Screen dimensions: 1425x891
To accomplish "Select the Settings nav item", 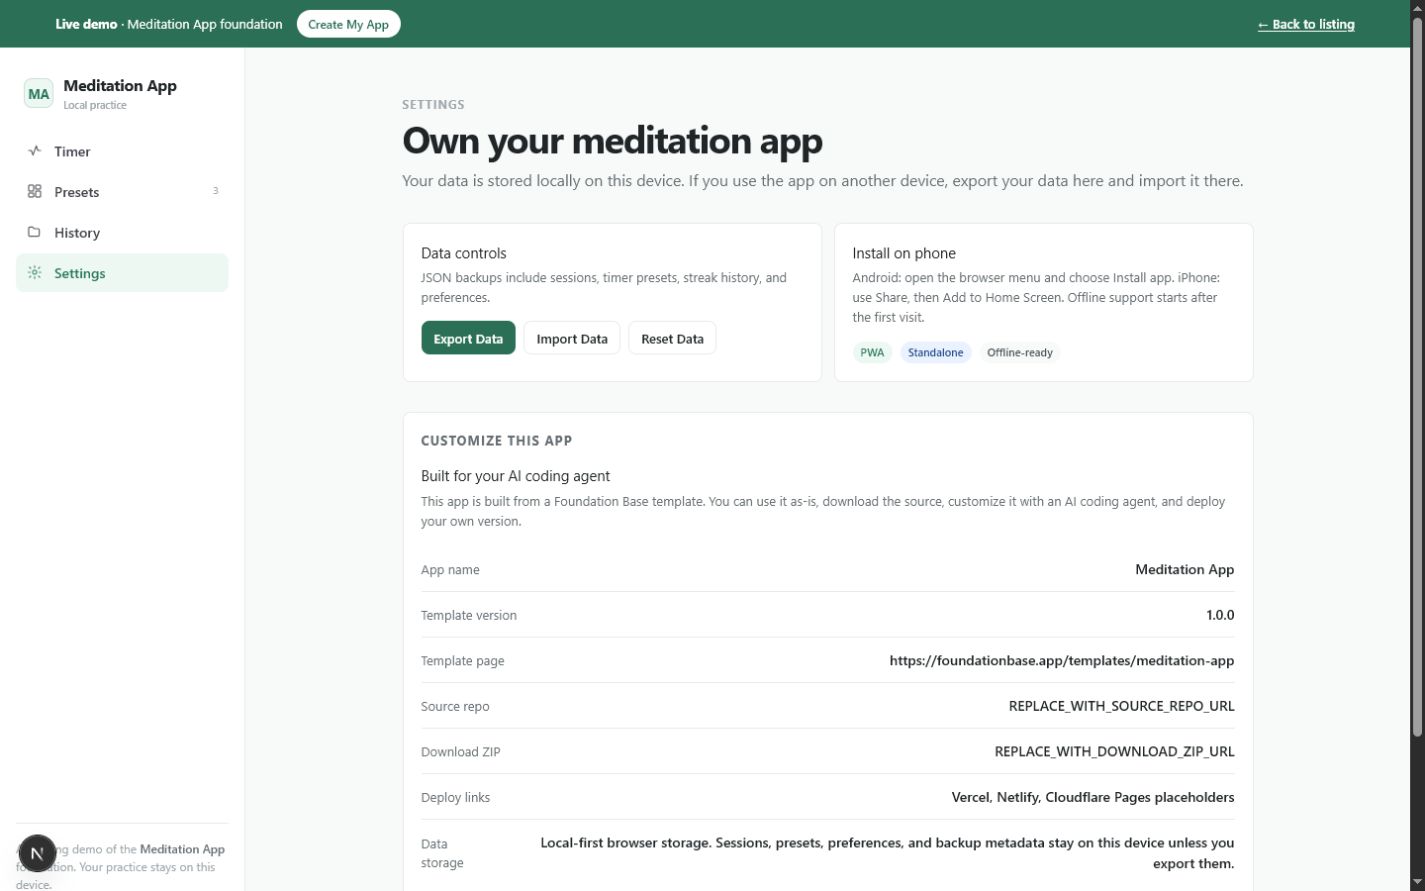I will pos(122,273).
